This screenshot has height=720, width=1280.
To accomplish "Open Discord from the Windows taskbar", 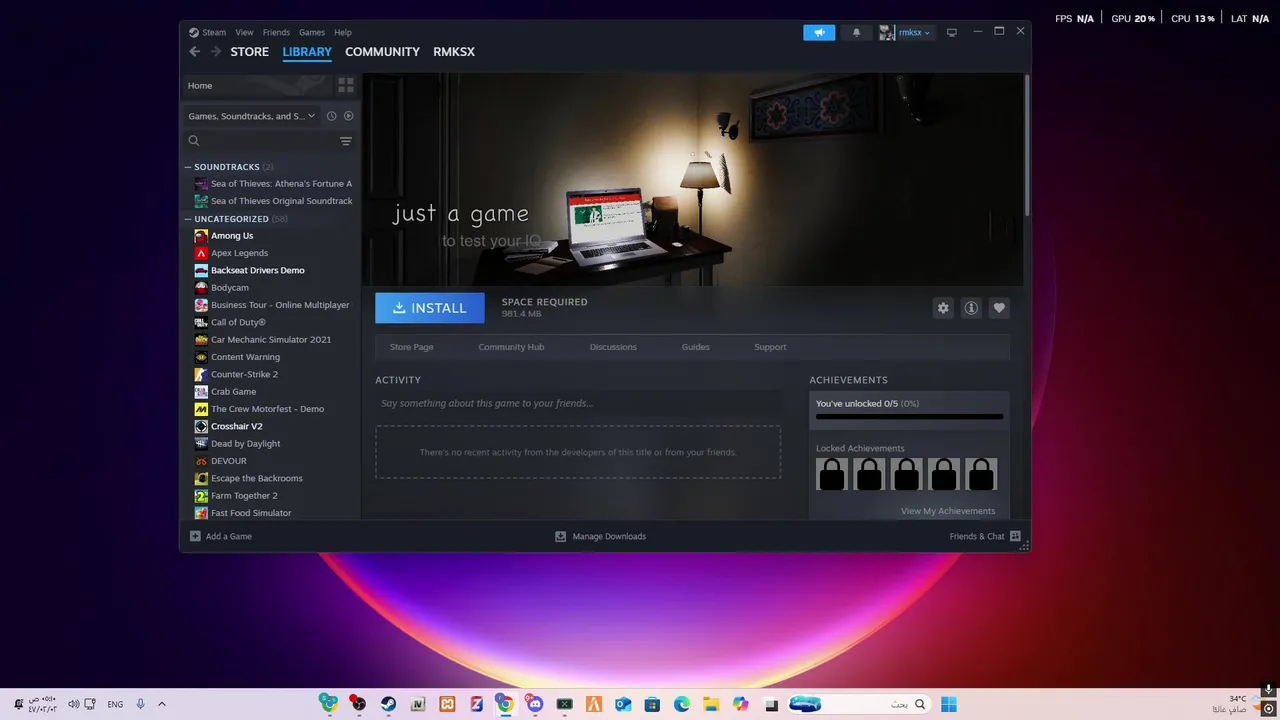I will 535,704.
